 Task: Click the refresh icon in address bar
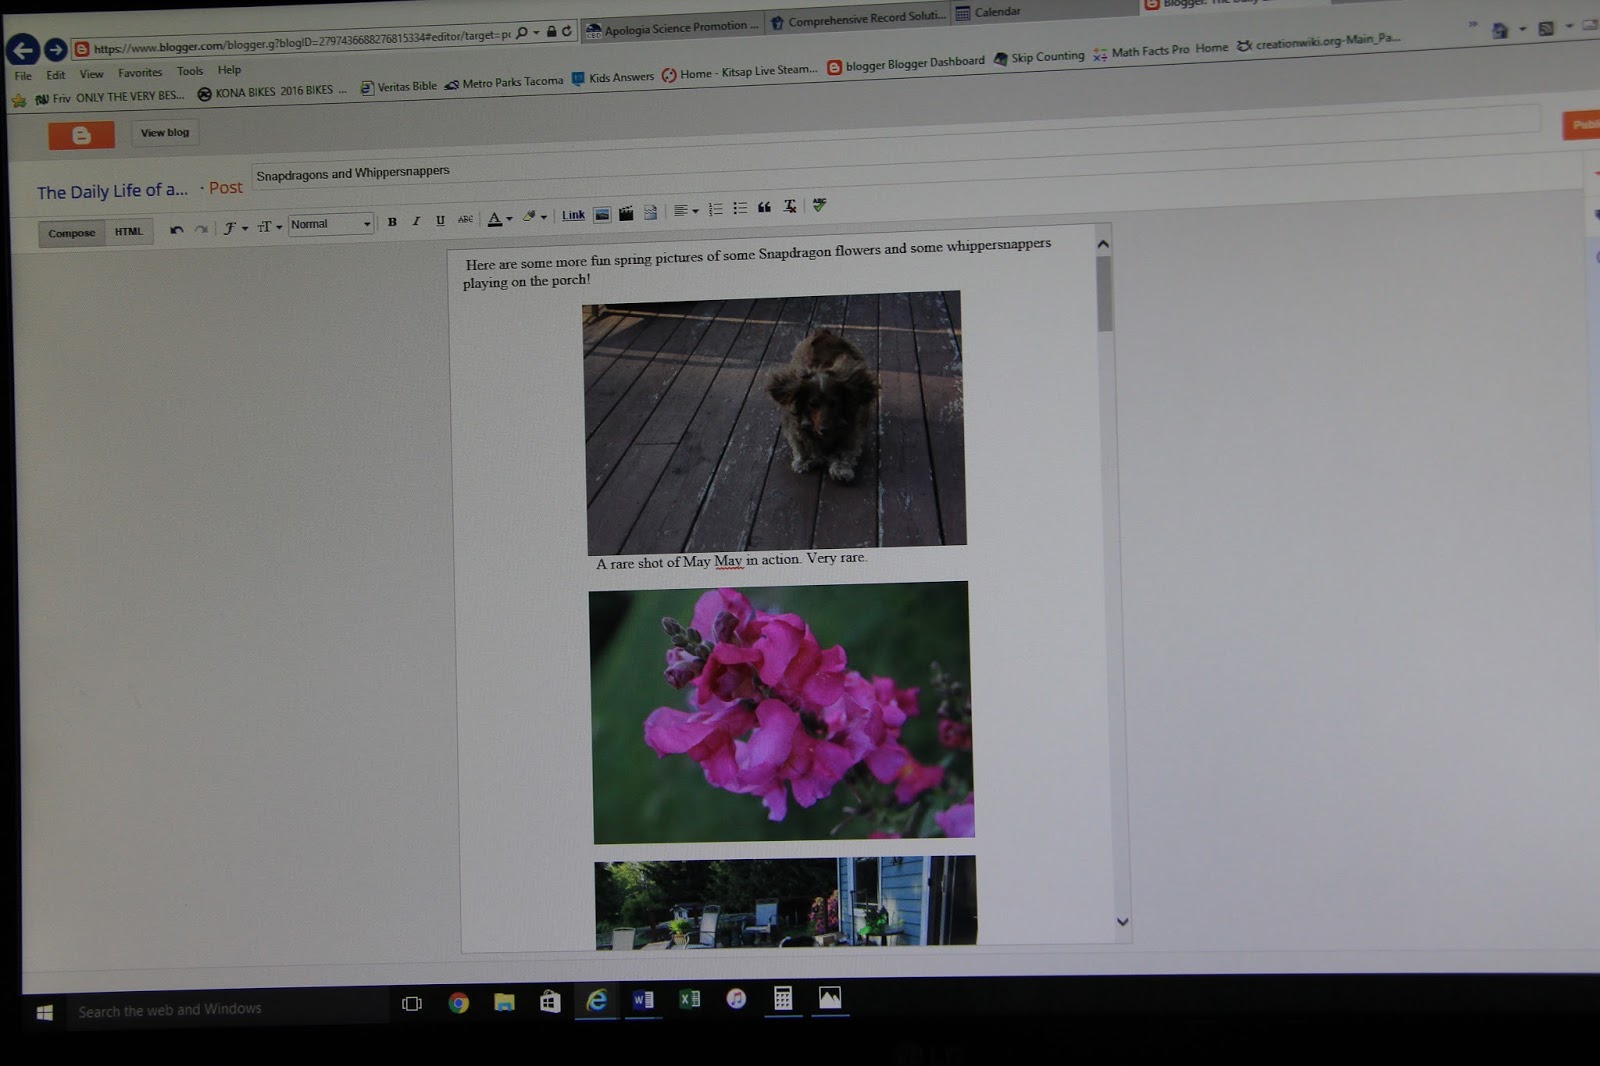tap(567, 31)
